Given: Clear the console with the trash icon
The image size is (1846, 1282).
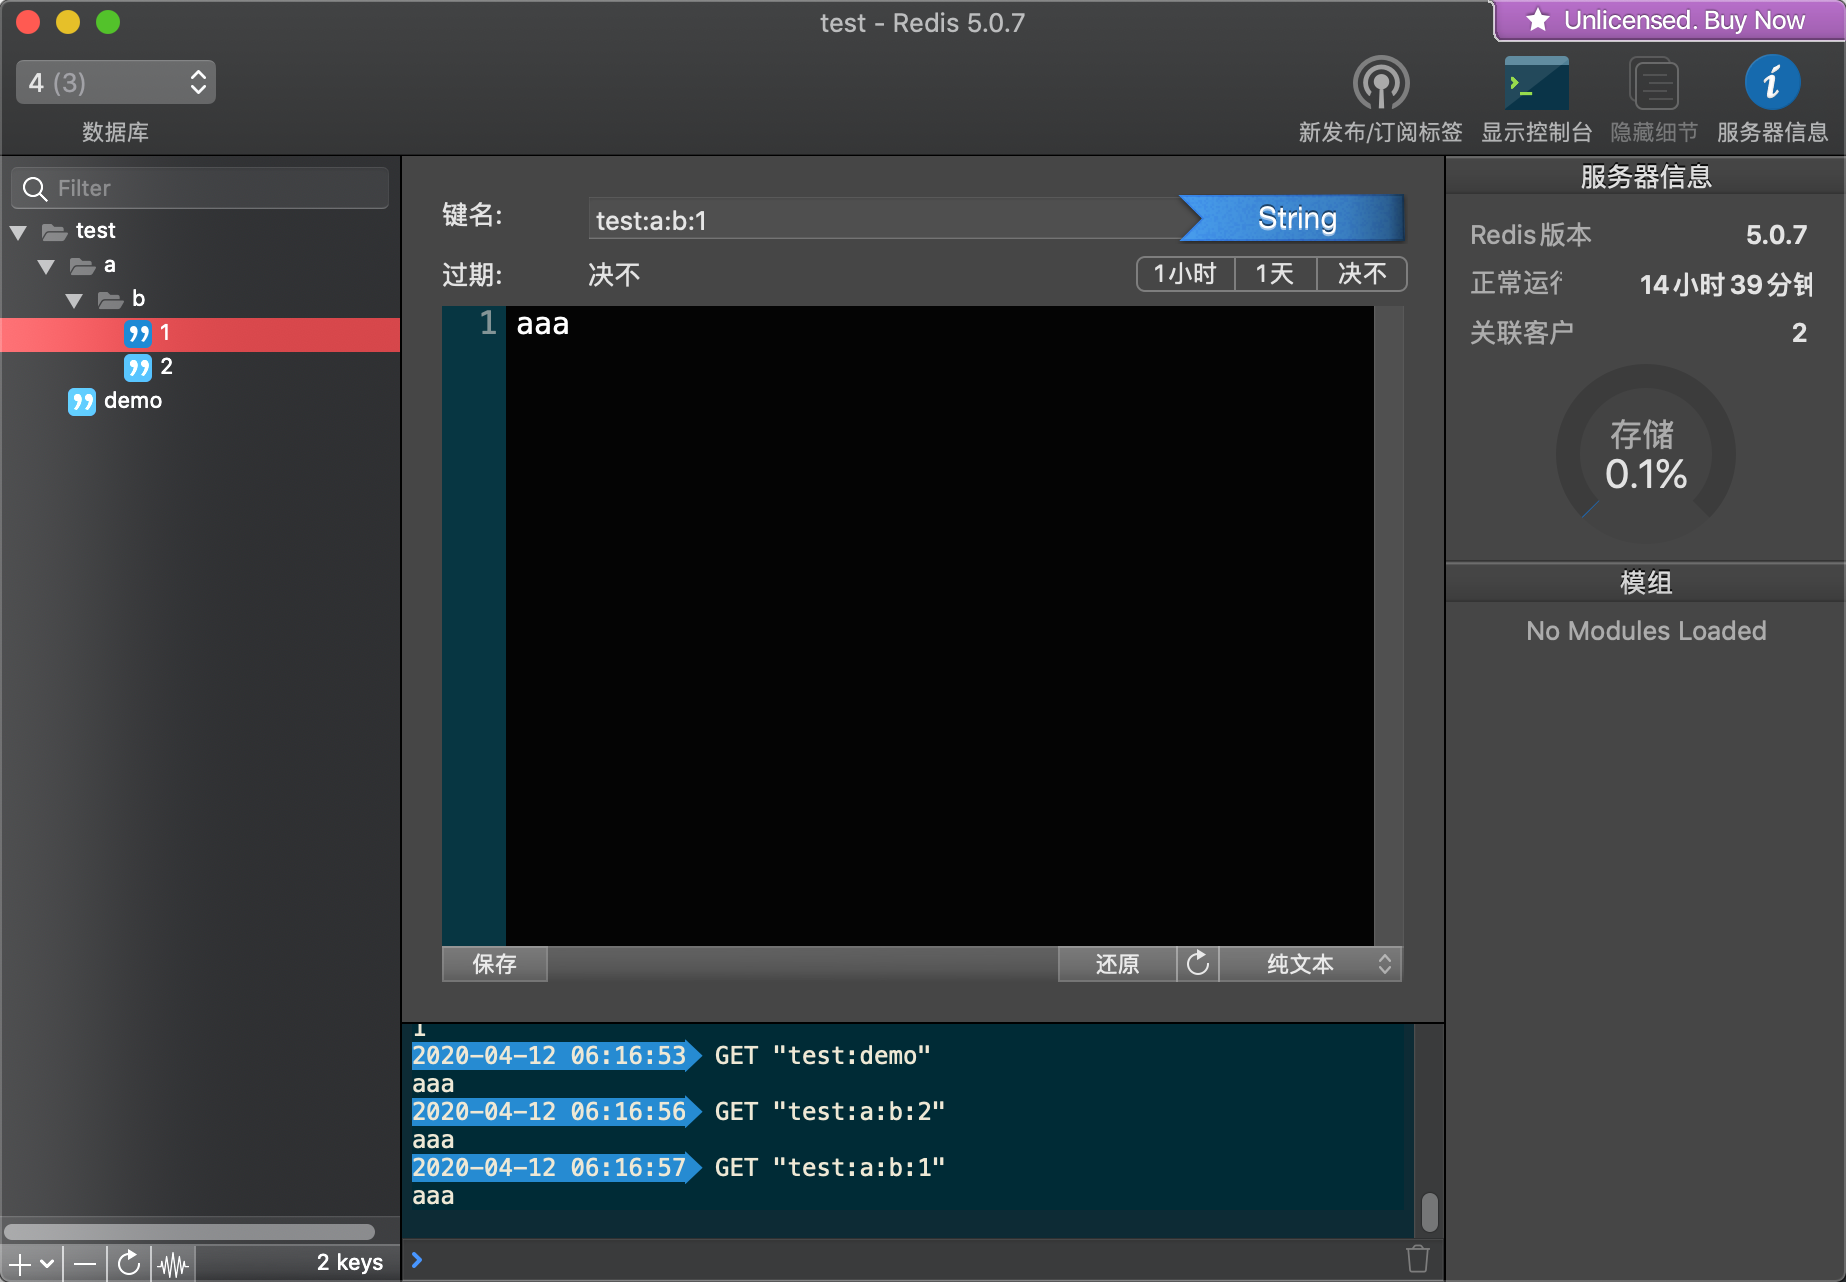Looking at the screenshot, I should 1418,1259.
